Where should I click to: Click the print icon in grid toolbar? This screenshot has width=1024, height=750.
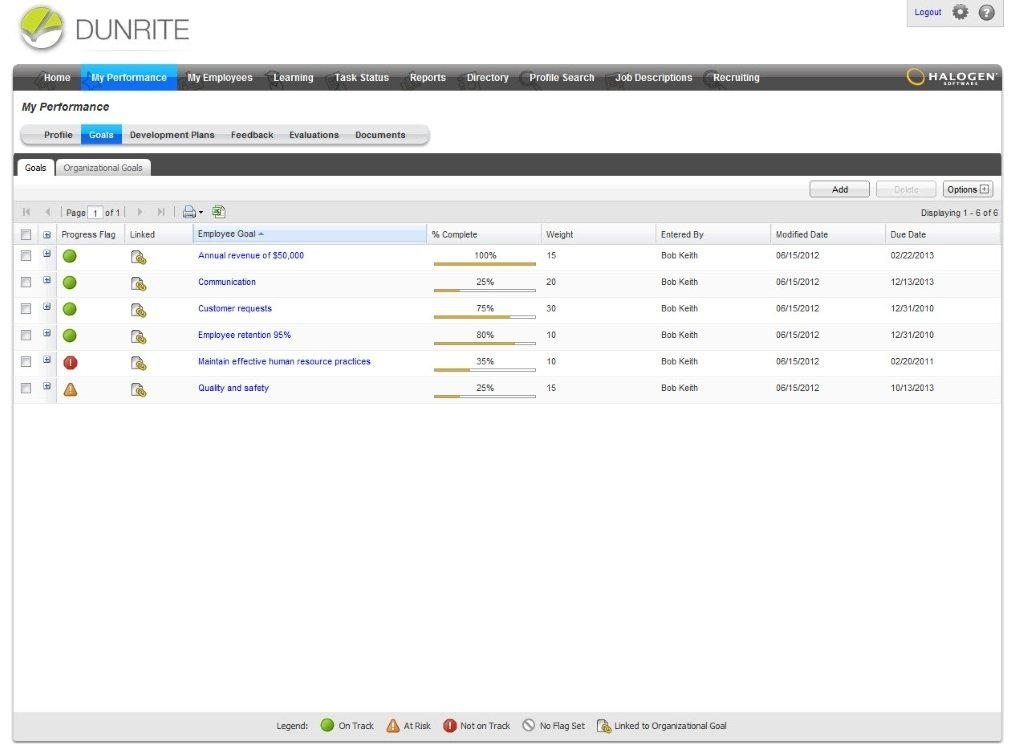click(189, 212)
